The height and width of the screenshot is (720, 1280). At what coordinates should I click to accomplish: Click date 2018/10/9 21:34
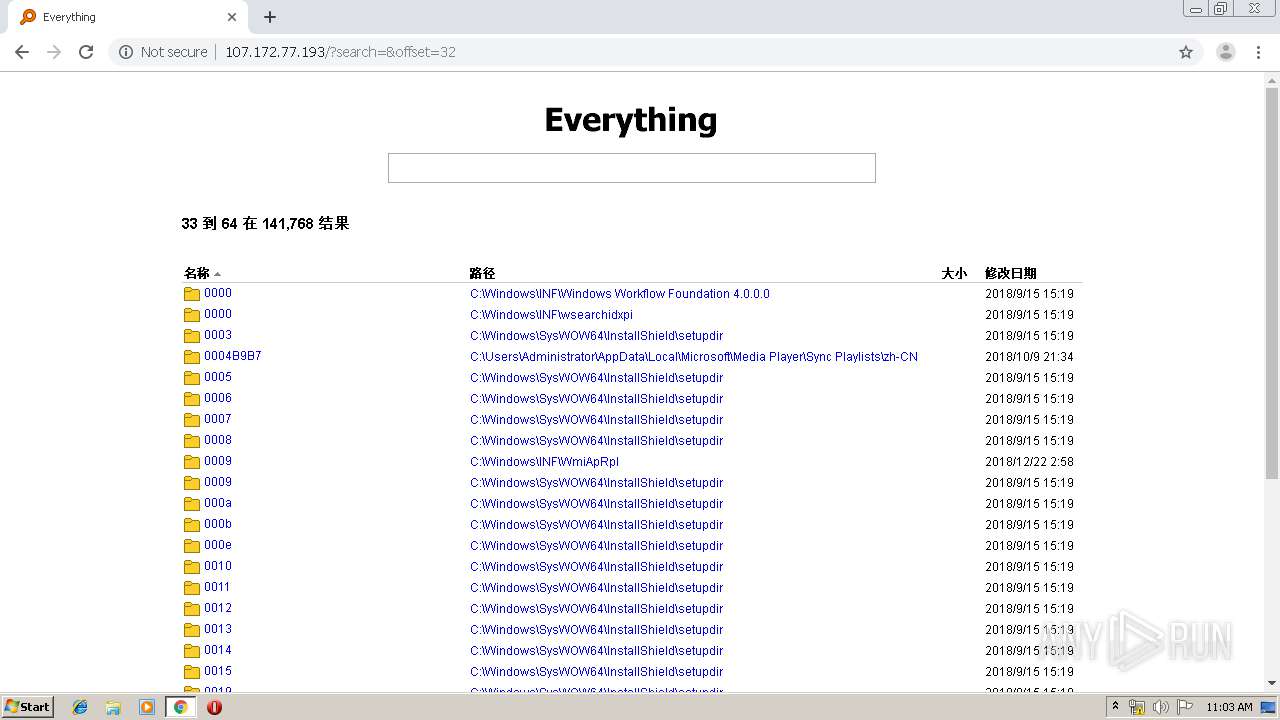click(x=1029, y=357)
